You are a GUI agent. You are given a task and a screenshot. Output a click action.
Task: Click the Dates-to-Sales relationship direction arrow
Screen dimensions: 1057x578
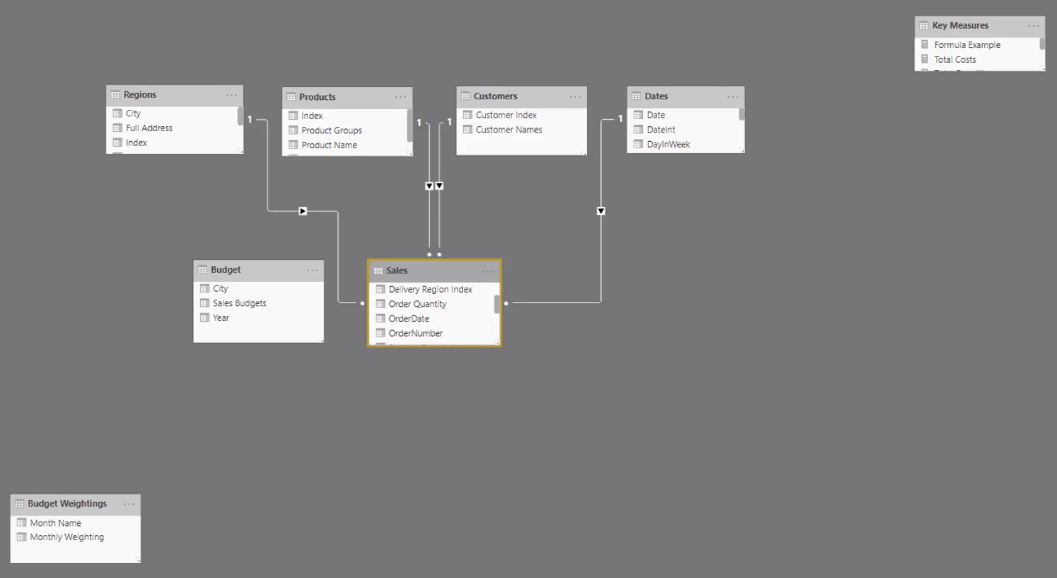[601, 211]
